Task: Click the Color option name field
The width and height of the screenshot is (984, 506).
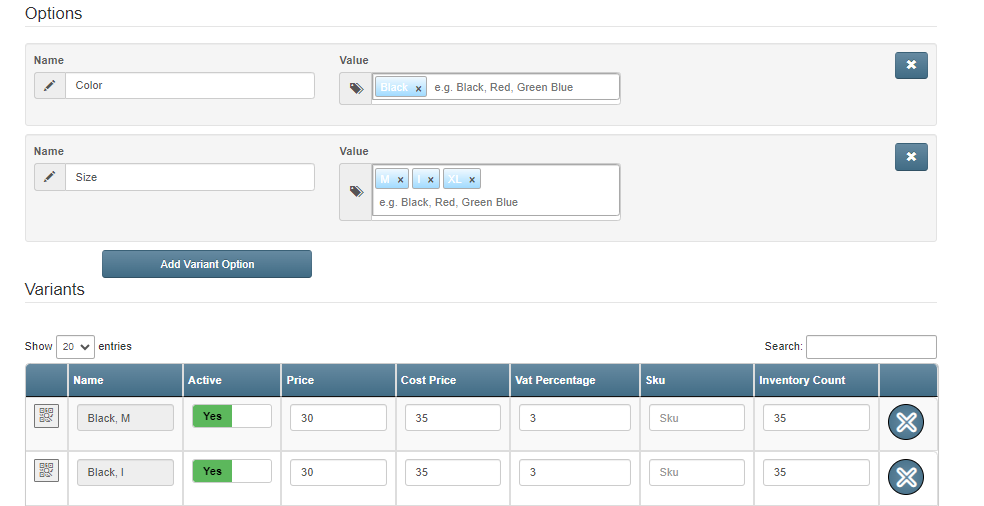Action: tap(190, 85)
